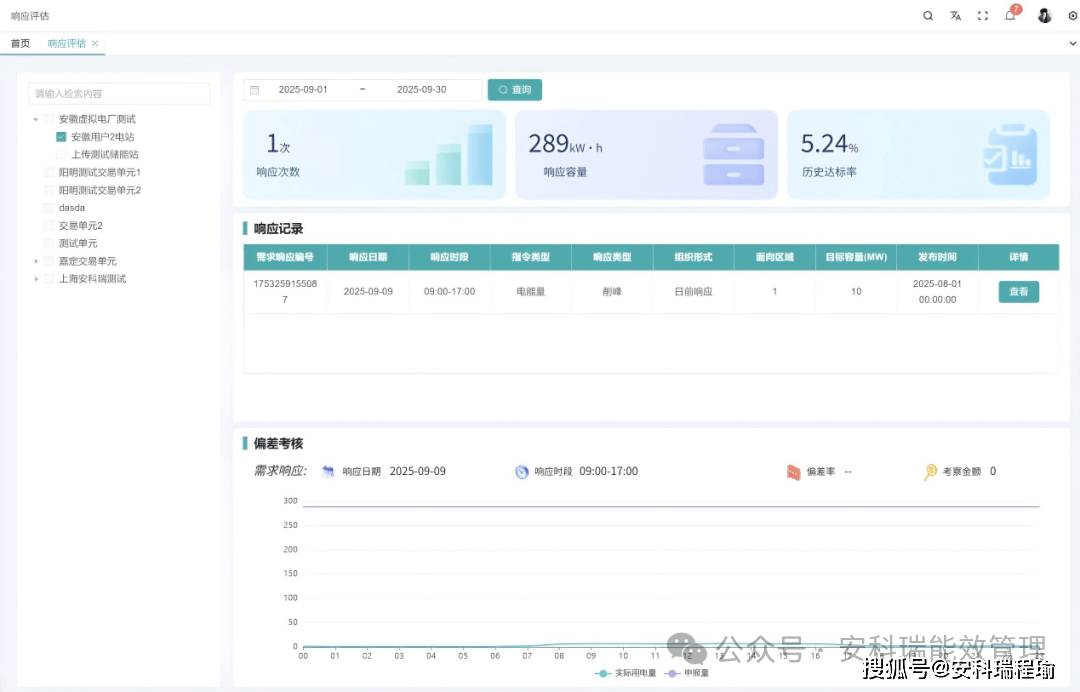Image resolution: width=1080 pixels, height=692 pixels.
Task: Open the tab list dropdown chevron
Action: [x=1073, y=44]
